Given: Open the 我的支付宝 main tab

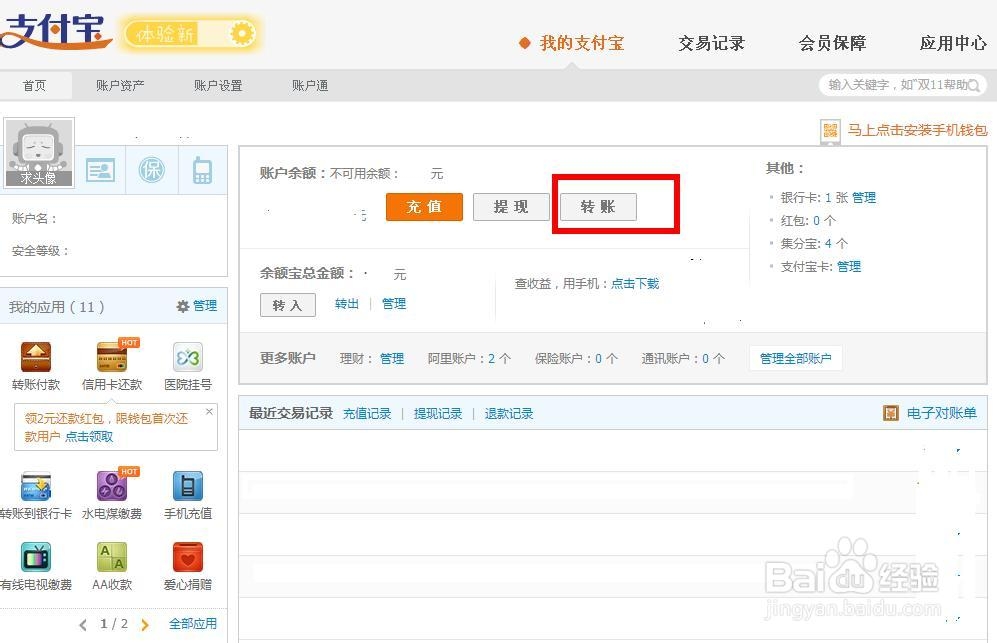Looking at the screenshot, I should (x=582, y=43).
